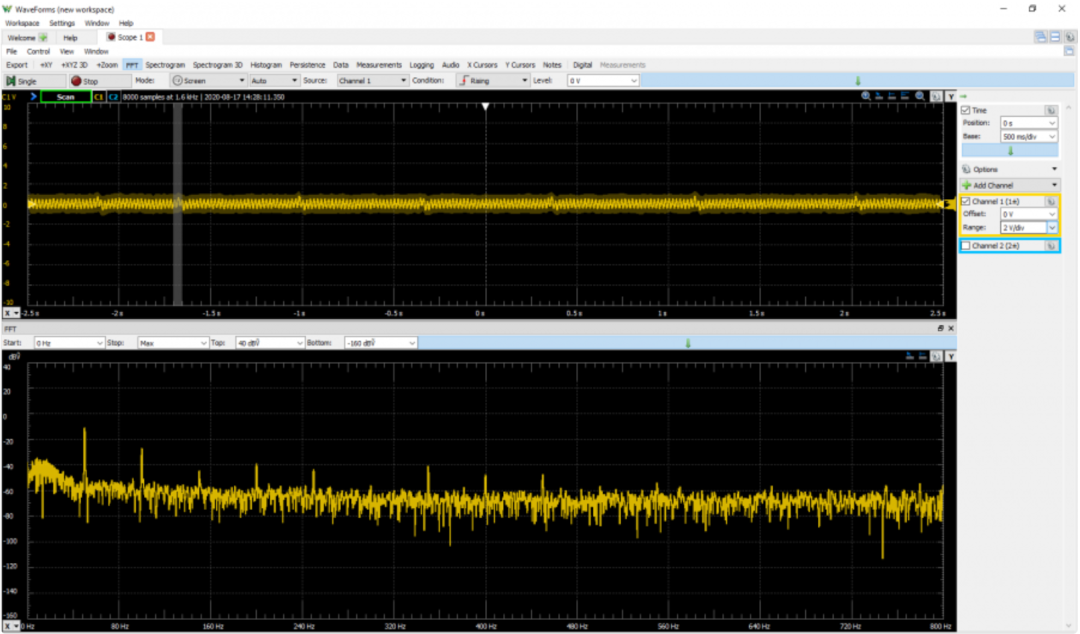The height and width of the screenshot is (634, 1080).
Task: Open the Logging view
Action: click(422, 65)
